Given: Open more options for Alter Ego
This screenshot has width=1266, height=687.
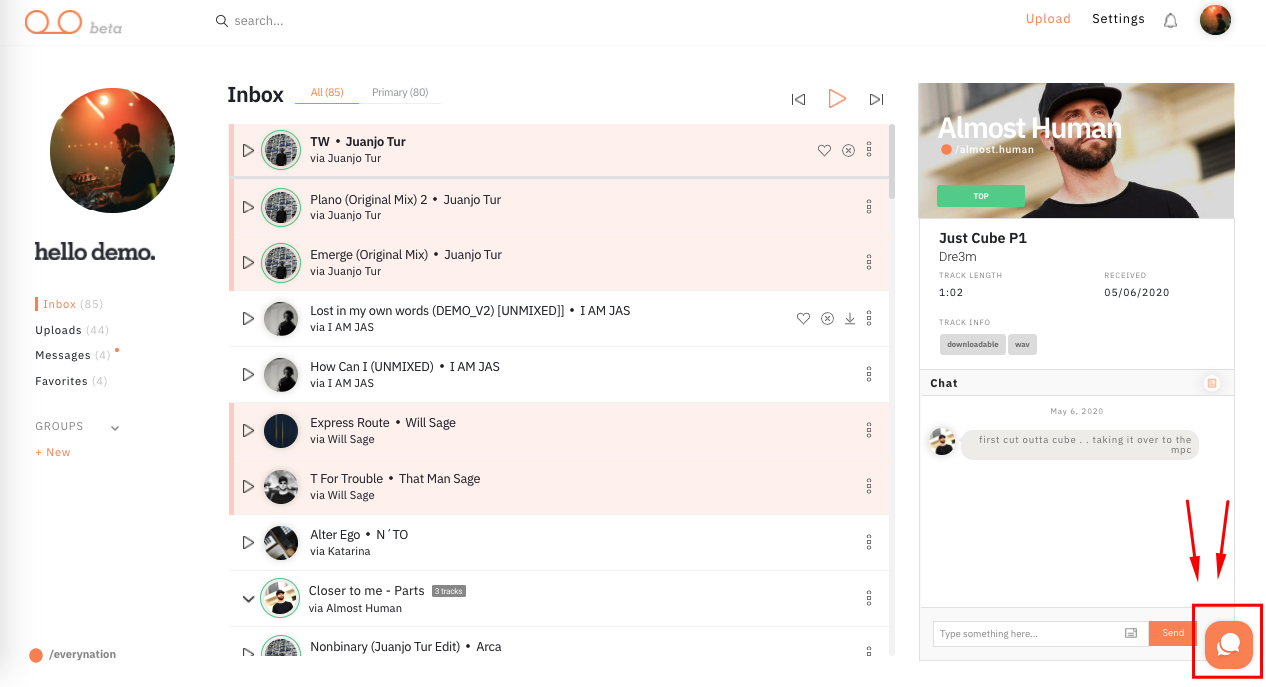Looking at the screenshot, I should pos(869,543).
